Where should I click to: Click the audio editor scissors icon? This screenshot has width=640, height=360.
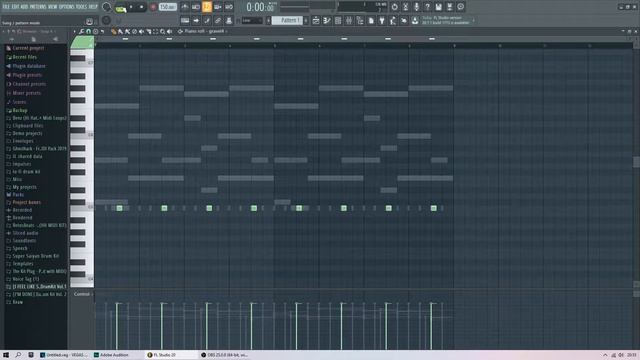pyautogui.click(x=405, y=7)
